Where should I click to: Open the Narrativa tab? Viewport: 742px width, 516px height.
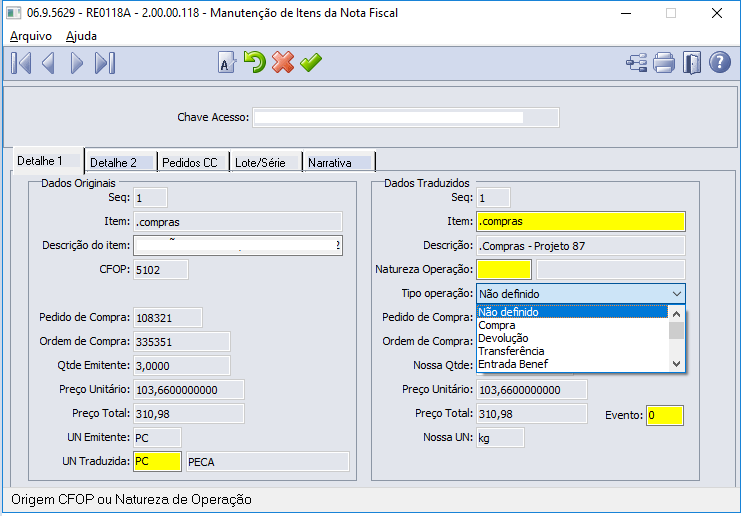pos(339,162)
